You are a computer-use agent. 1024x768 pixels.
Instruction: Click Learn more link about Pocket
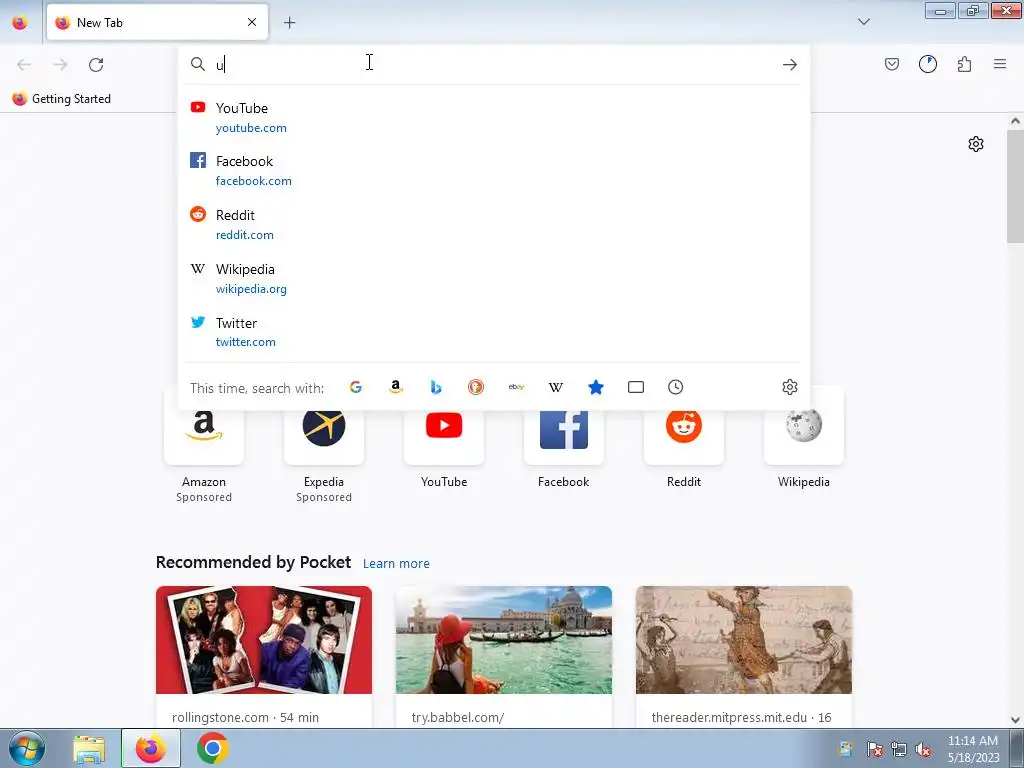pos(396,564)
